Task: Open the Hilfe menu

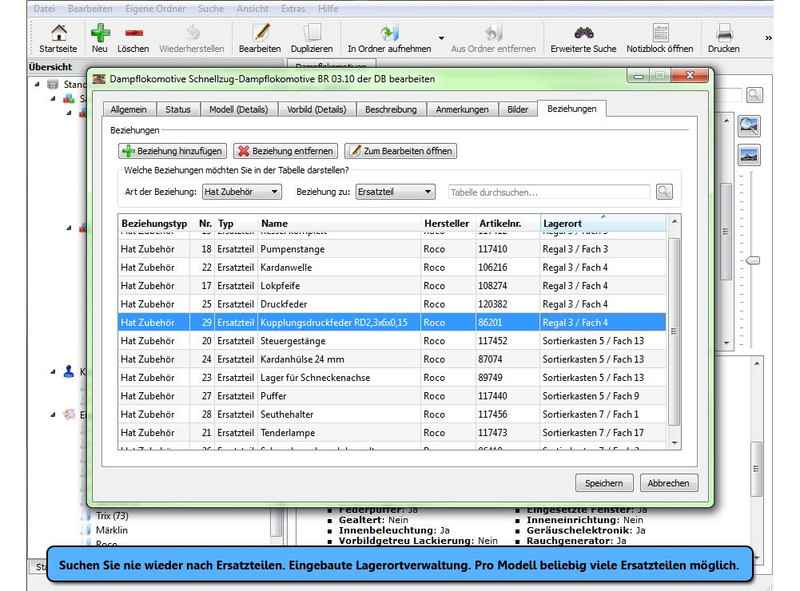Action: [x=328, y=9]
